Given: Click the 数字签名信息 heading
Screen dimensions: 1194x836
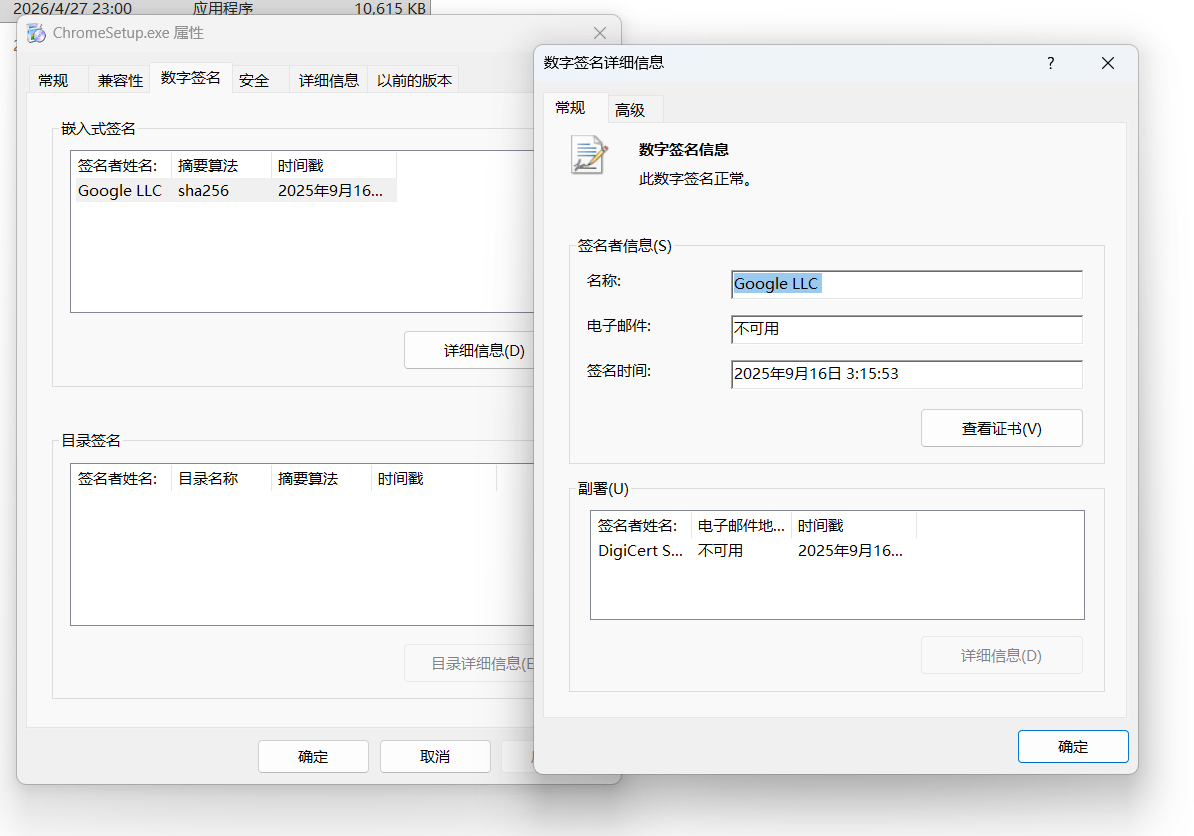Looking at the screenshot, I should 684,150.
